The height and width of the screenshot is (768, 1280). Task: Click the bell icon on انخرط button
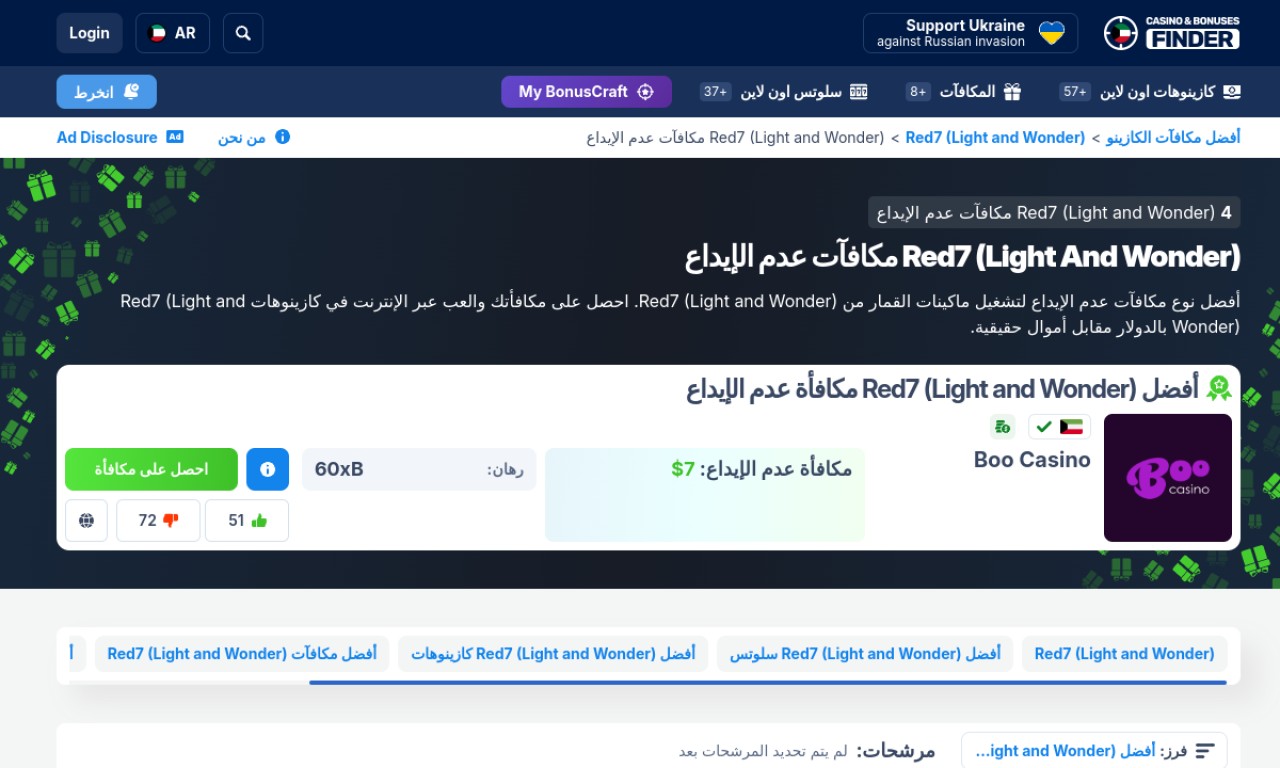tap(132, 92)
